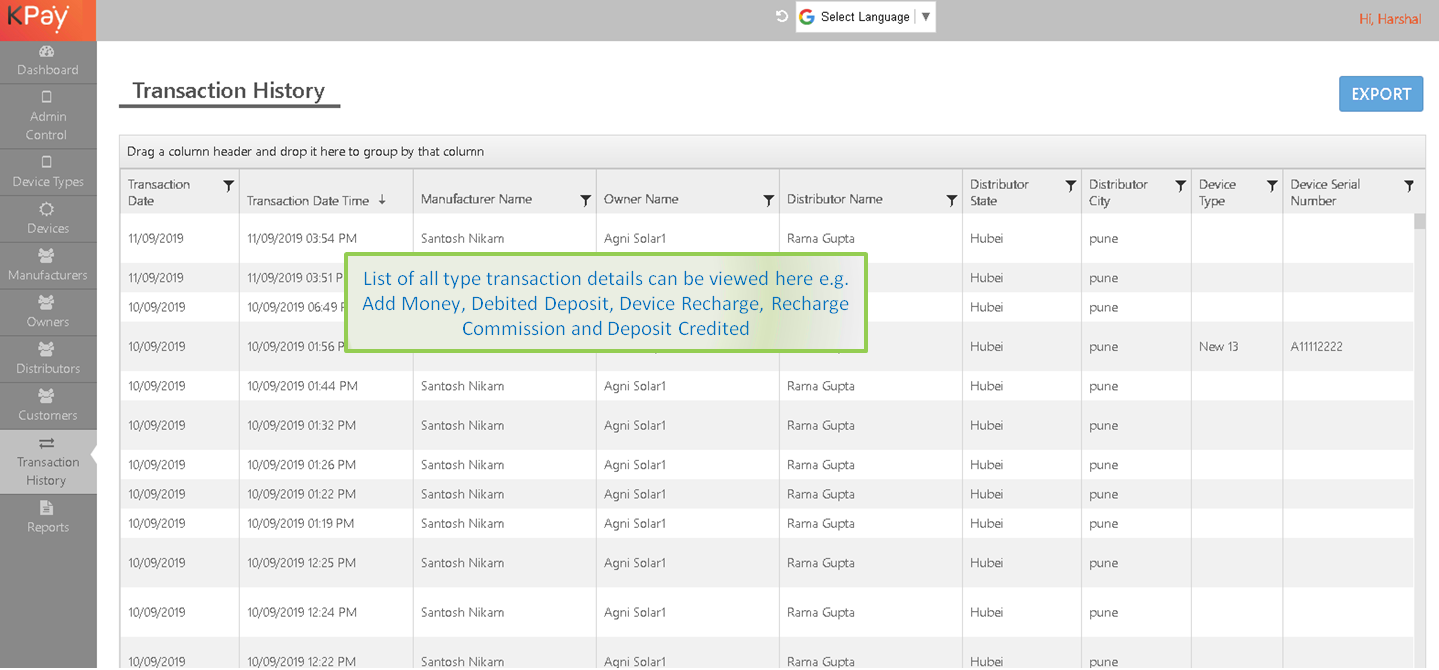Viewport: 1439px width, 670px height.
Task: Open filter icon on Transaction Date column
Action: coord(228,186)
